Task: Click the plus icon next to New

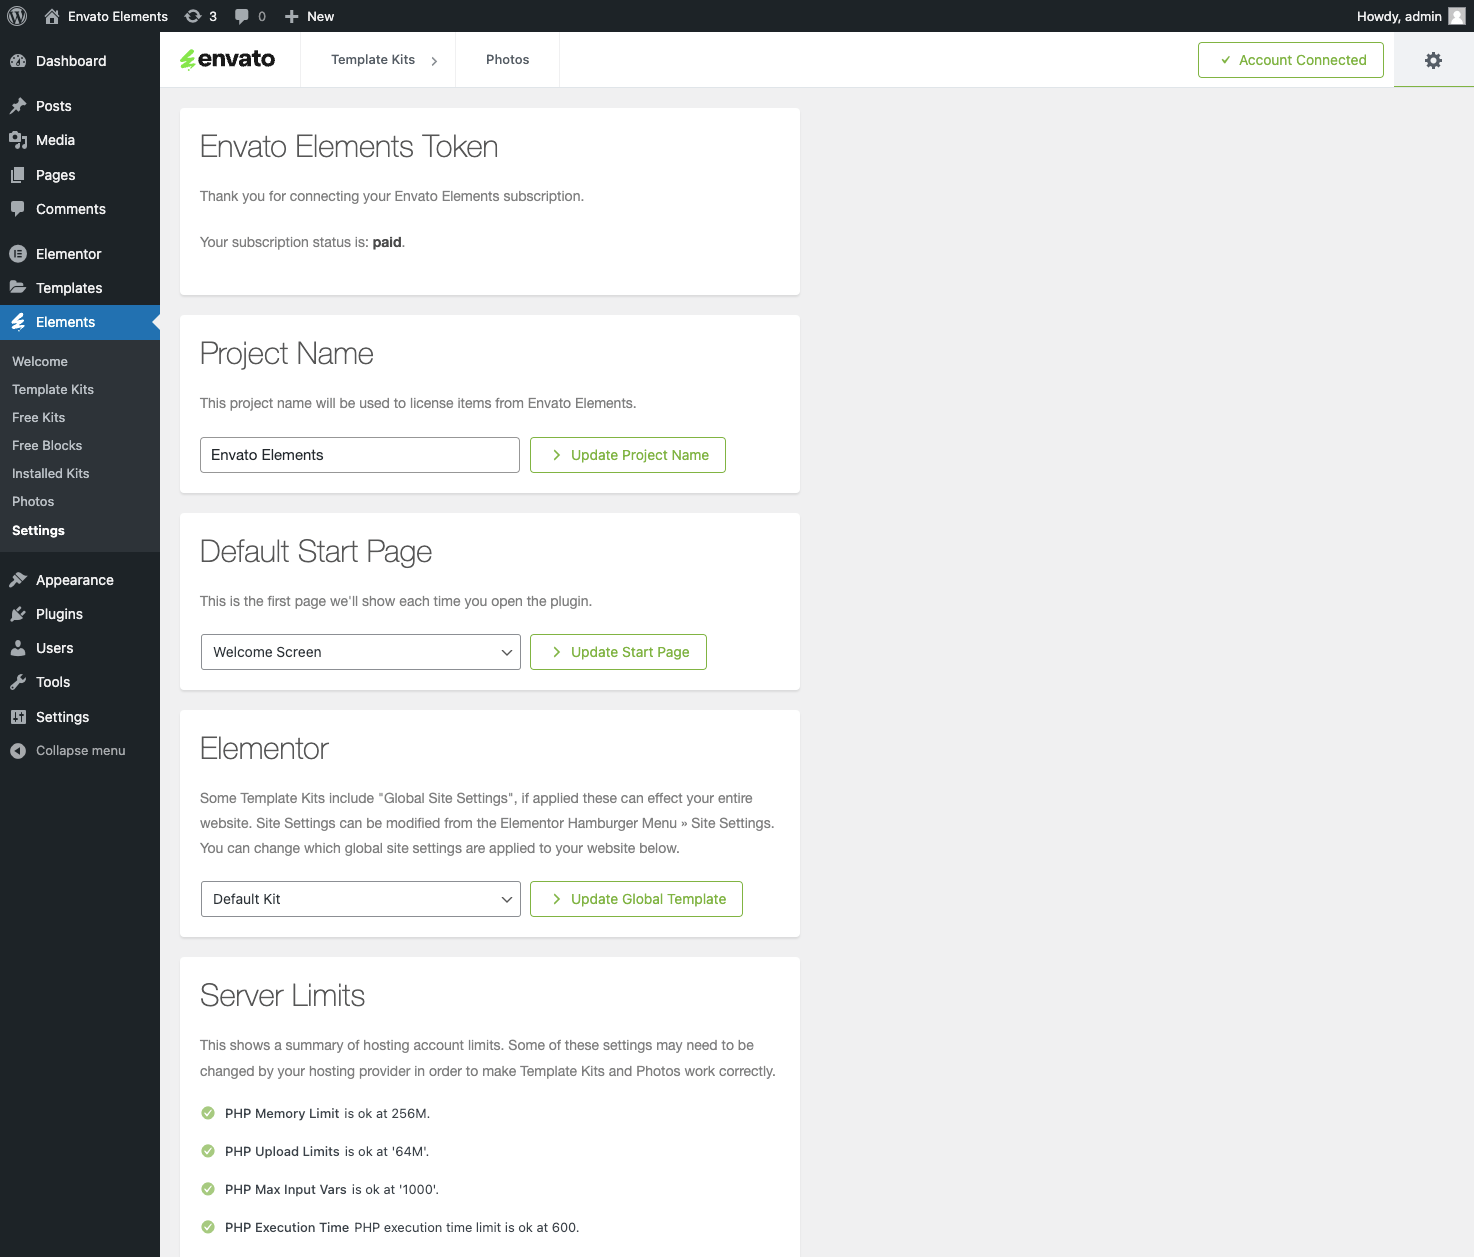Action: click(292, 16)
